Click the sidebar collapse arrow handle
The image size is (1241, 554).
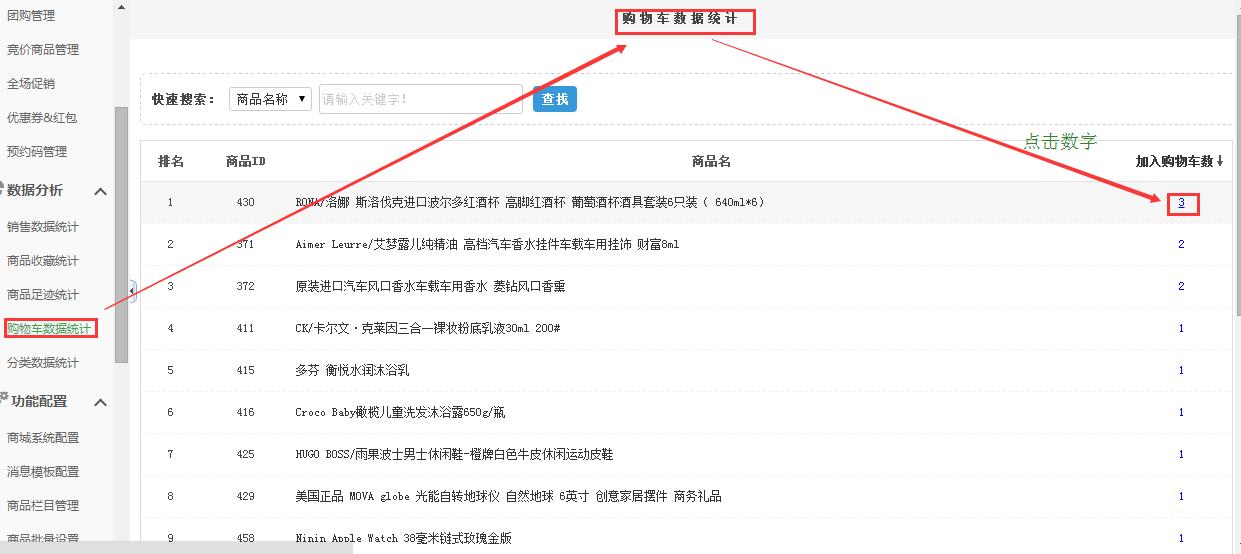pos(132,290)
